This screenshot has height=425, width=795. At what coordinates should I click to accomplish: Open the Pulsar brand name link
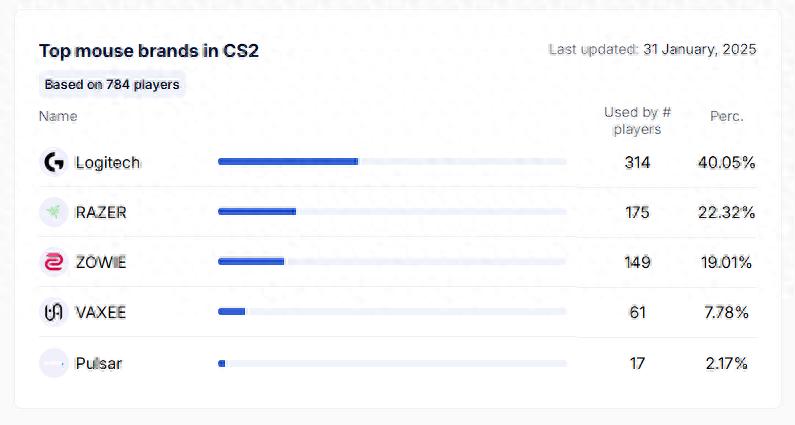pyautogui.click(x=99, y=363)
